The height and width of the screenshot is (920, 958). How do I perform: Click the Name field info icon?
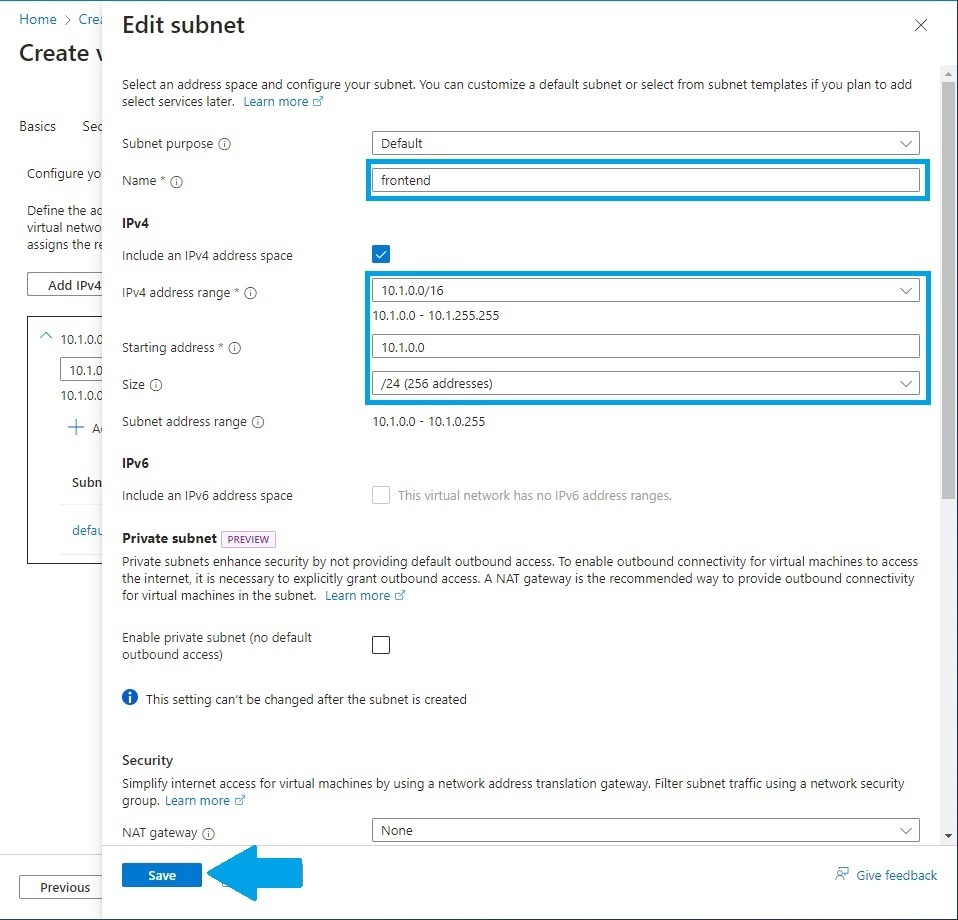[177, 182]
